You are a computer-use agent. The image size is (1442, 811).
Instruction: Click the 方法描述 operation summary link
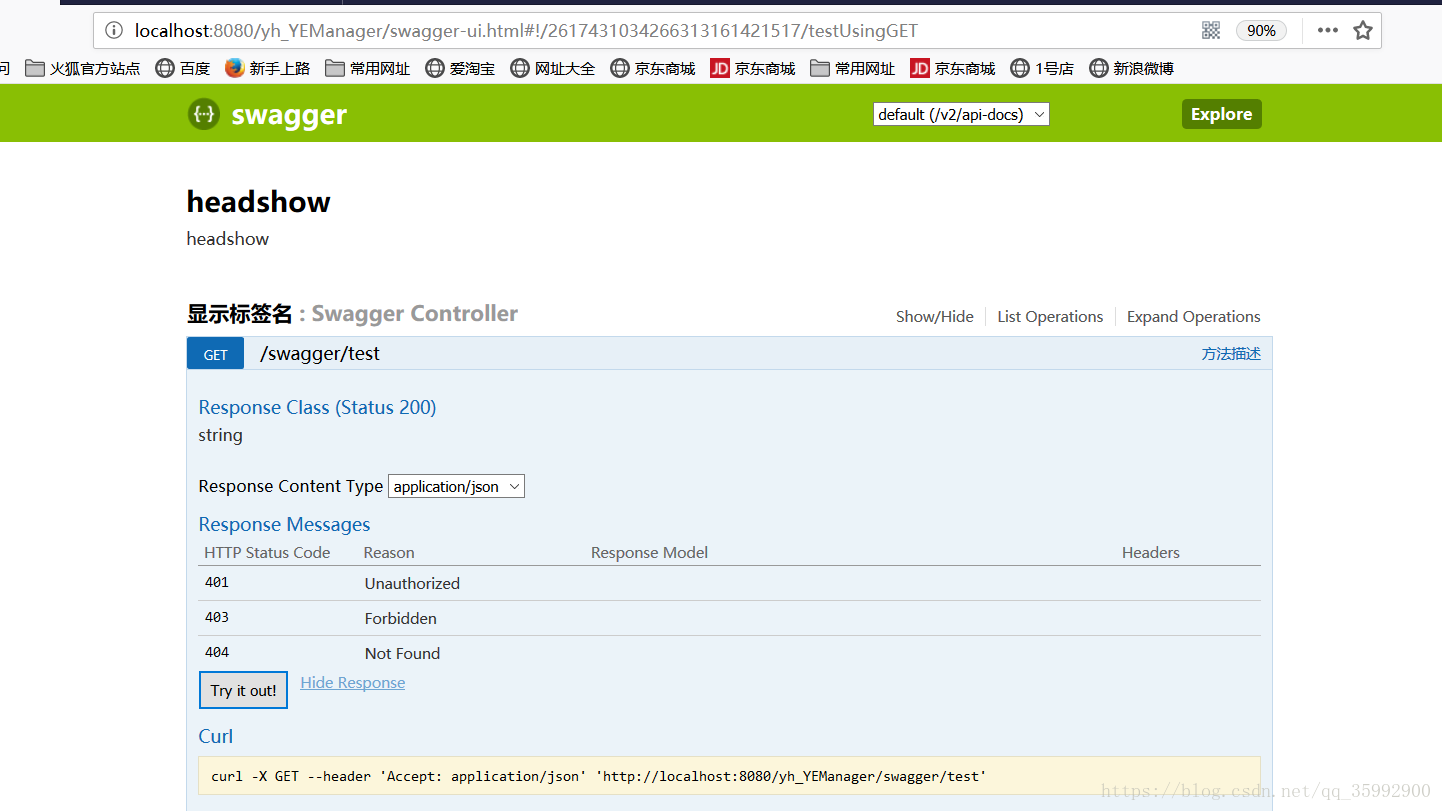[x=1231, y=354]
